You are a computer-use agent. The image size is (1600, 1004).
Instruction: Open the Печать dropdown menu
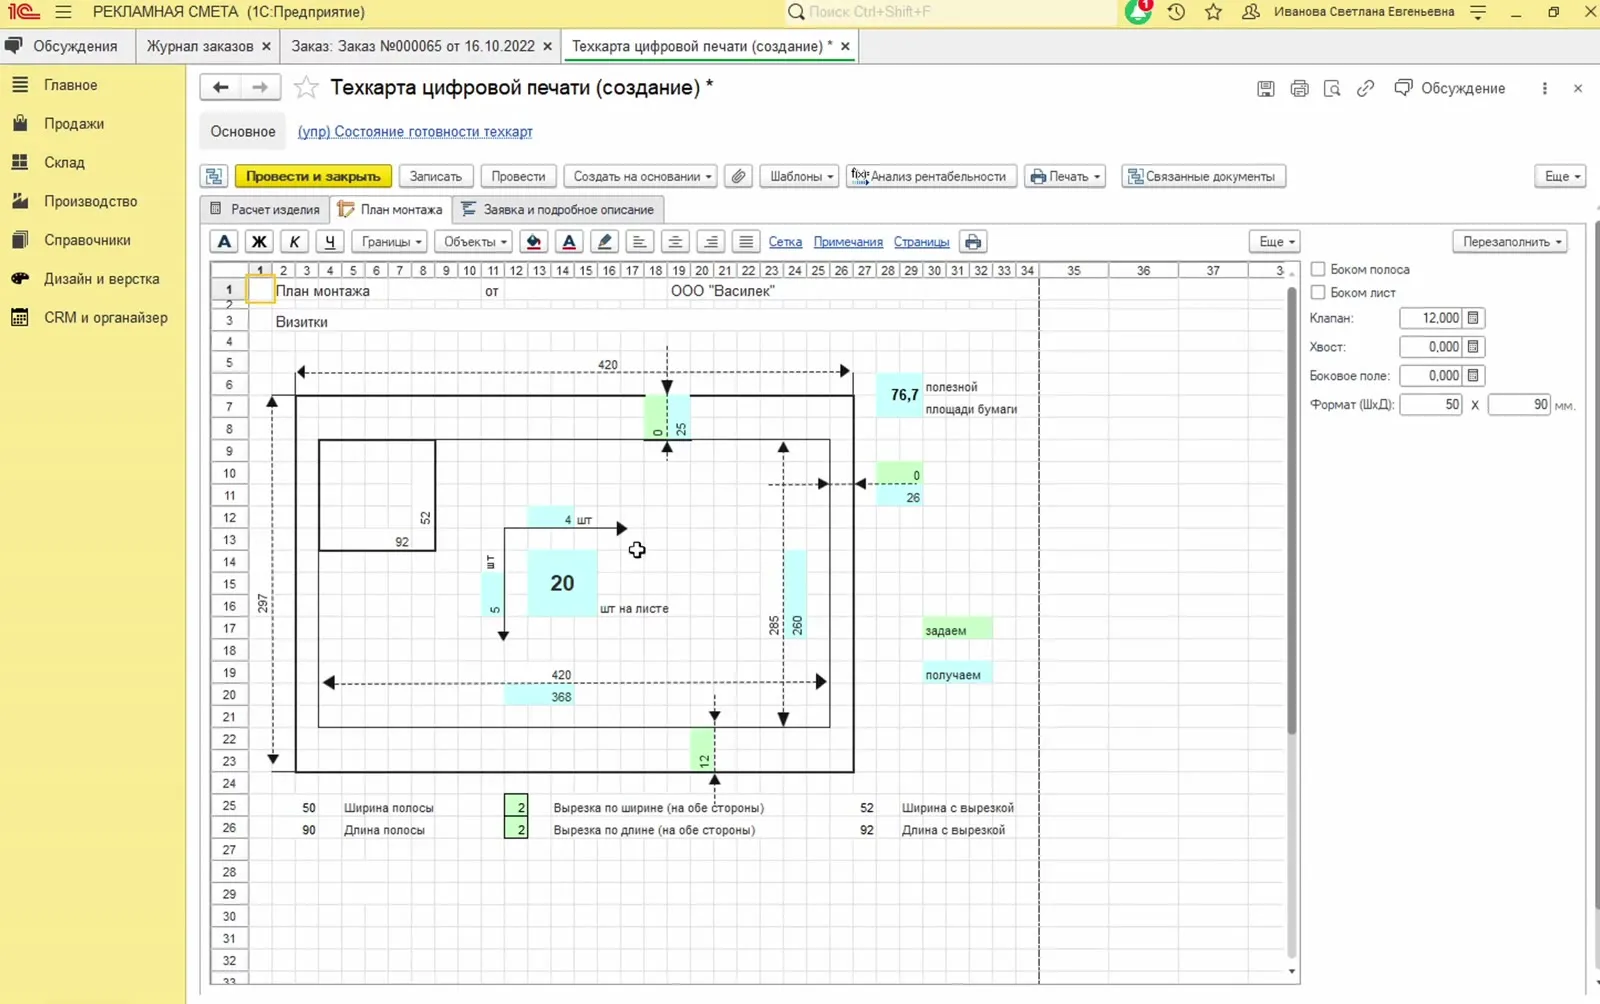coord(1065,176)
